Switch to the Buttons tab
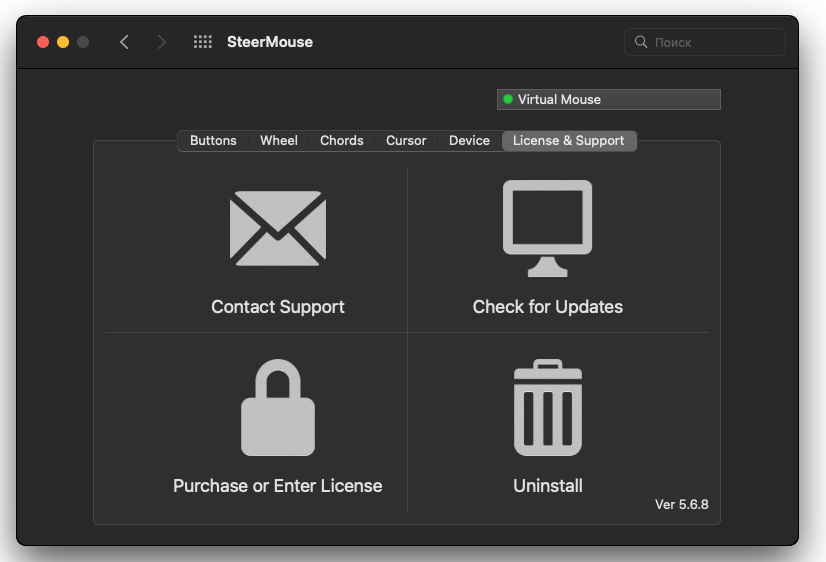826x562 pixels. point(213,141)
